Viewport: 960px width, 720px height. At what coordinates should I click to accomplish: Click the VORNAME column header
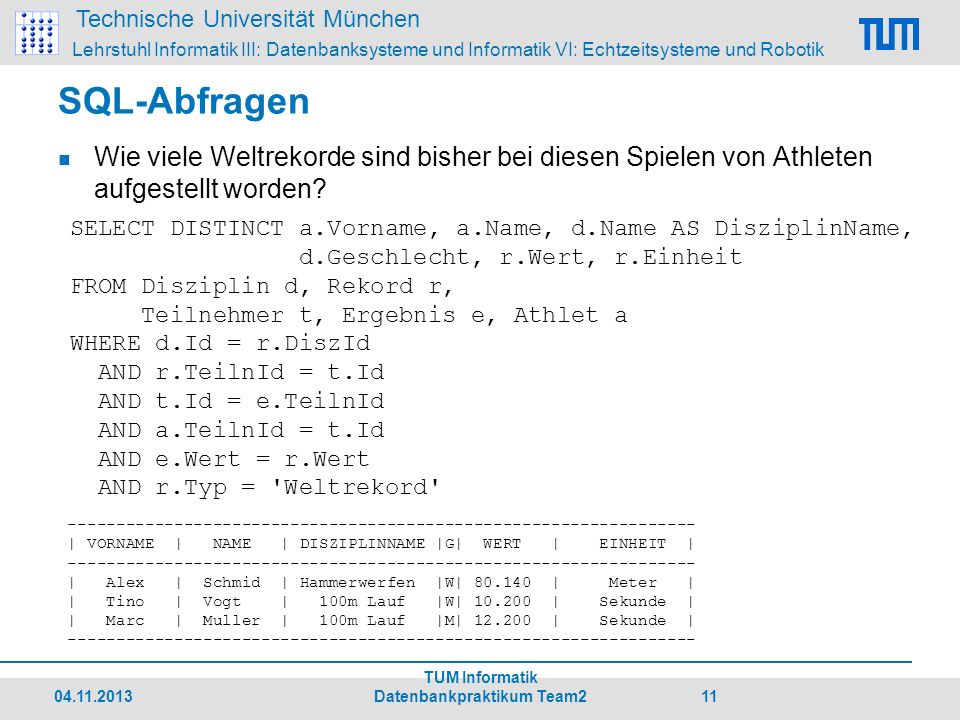[x=121, y=544]
